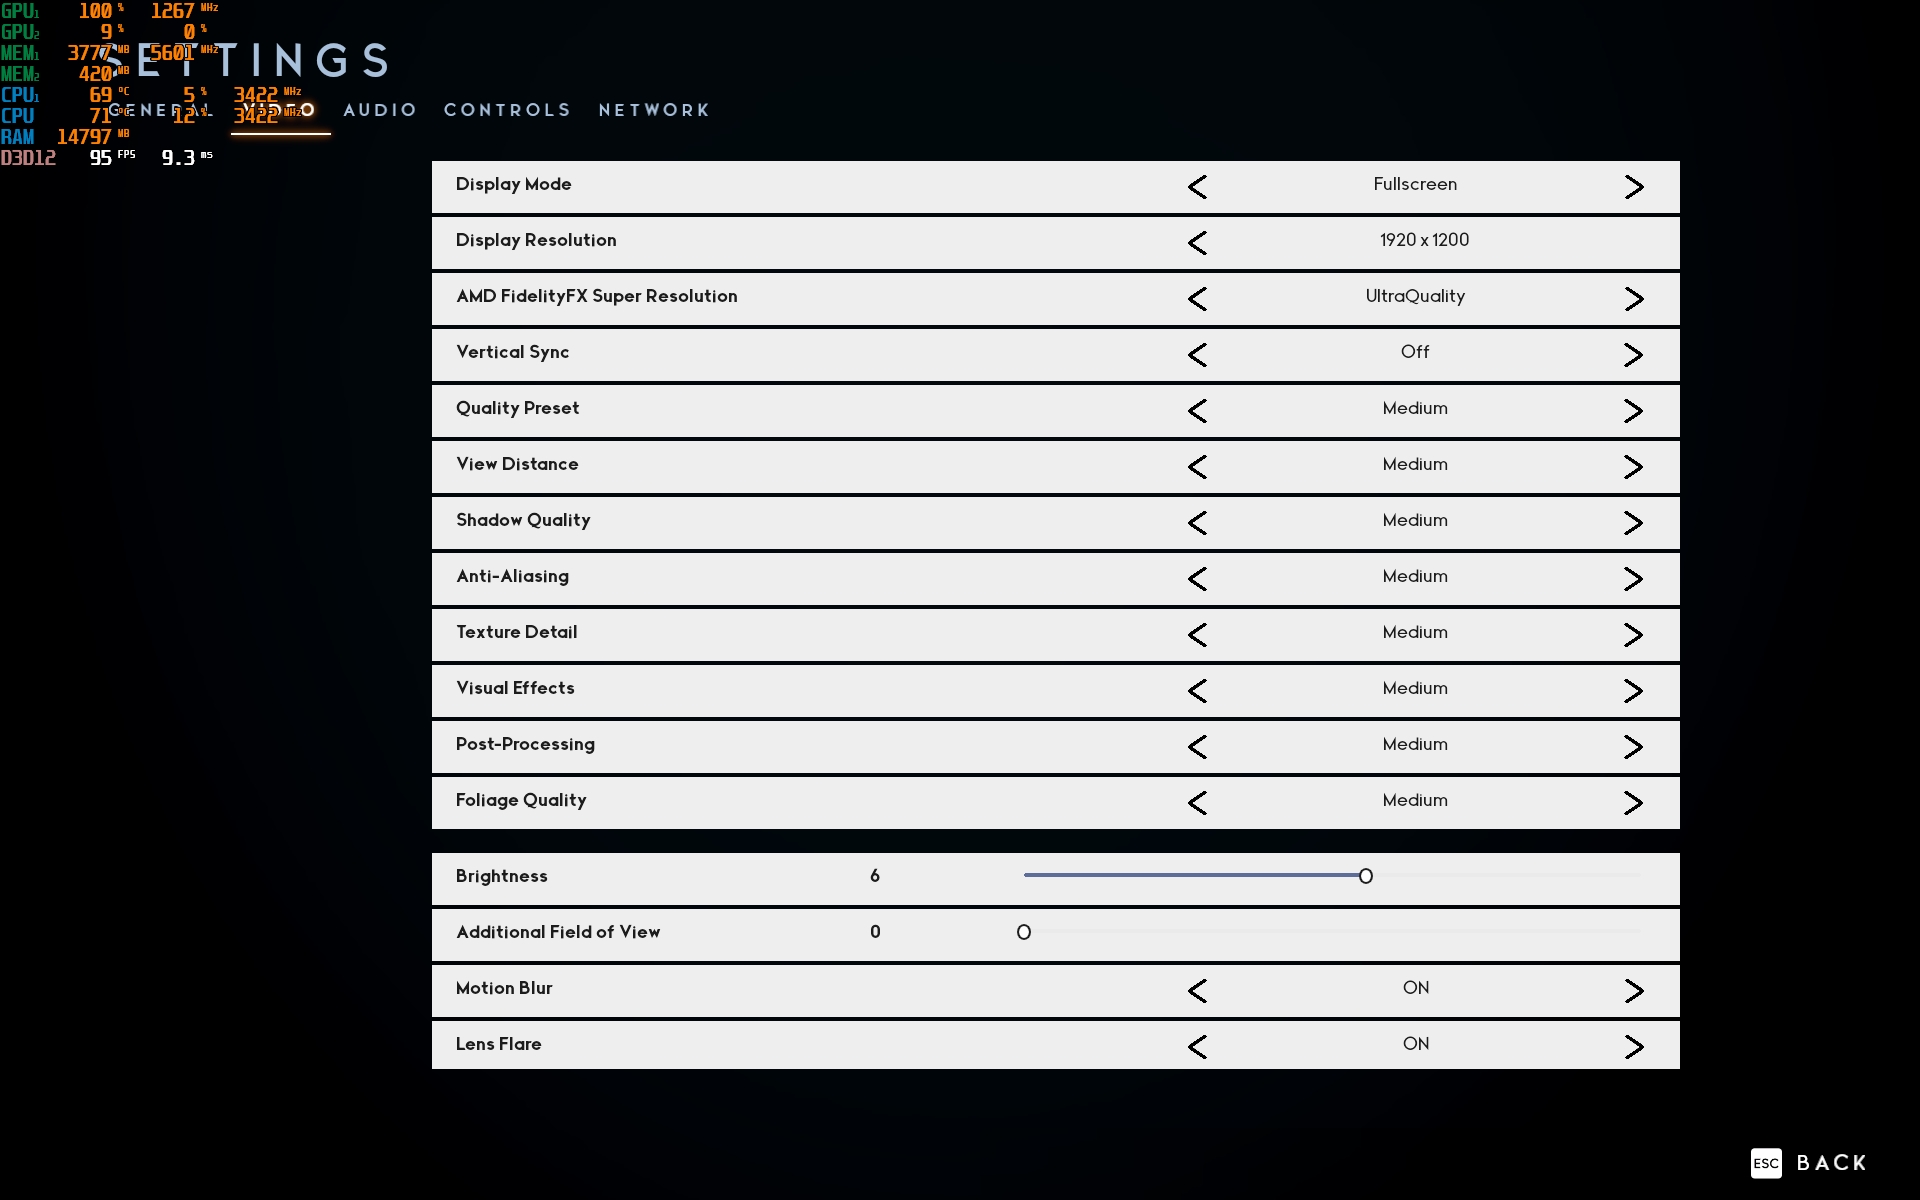The width and height of the screenshot is (1920, 1200).
Task: Click left arrow for Texture Detail
Action: [1197, 635]
